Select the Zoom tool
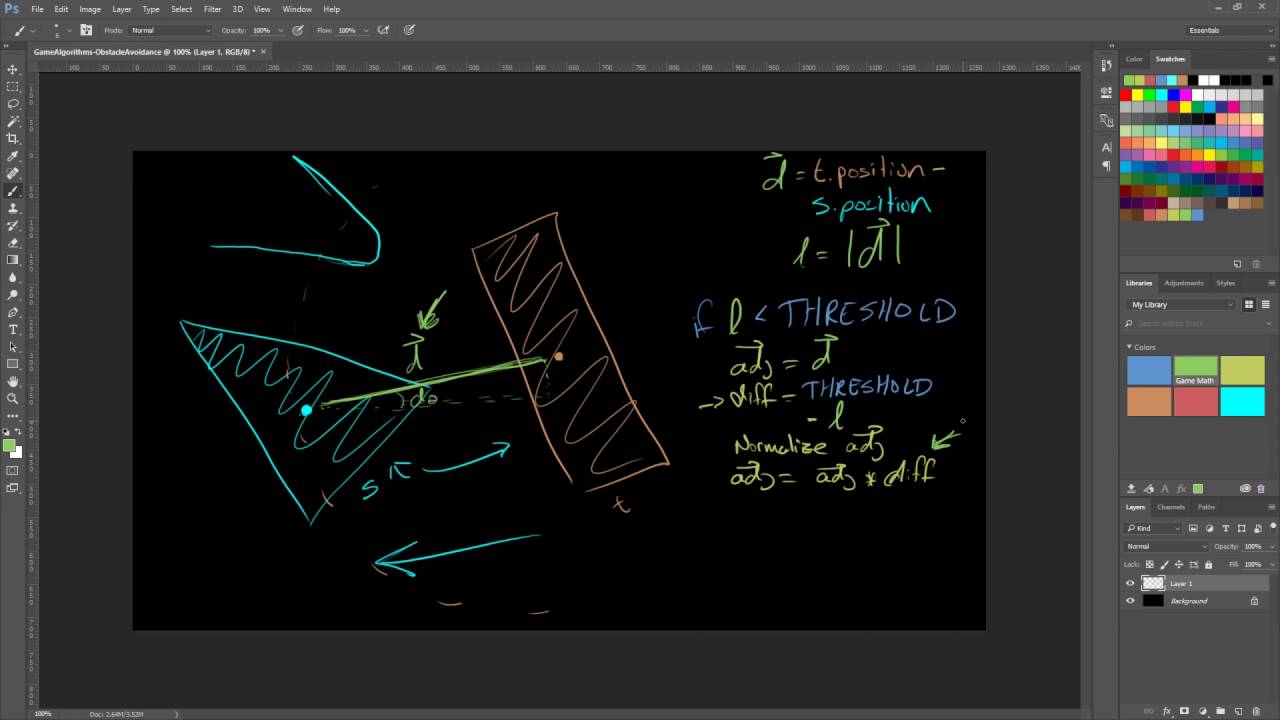 point(13,398)
